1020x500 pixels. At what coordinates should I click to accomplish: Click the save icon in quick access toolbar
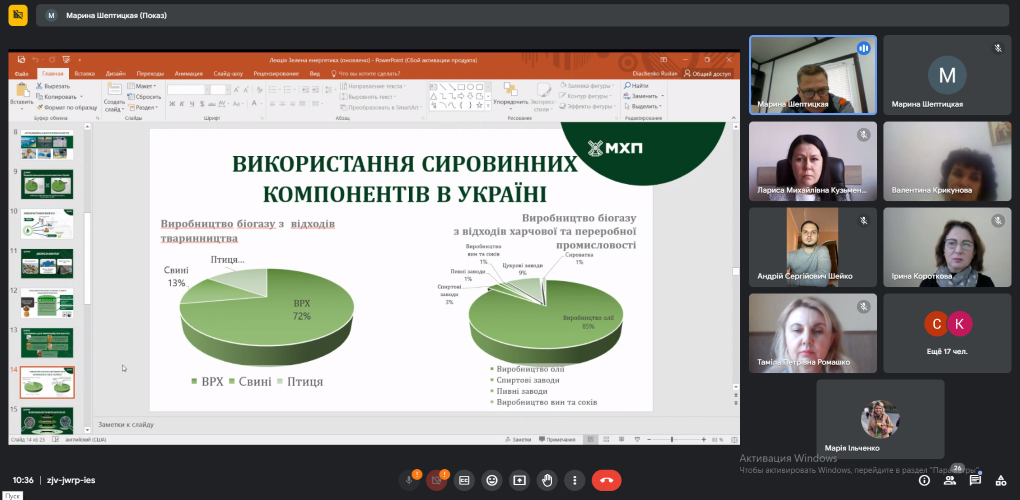[x=21, y=59]
